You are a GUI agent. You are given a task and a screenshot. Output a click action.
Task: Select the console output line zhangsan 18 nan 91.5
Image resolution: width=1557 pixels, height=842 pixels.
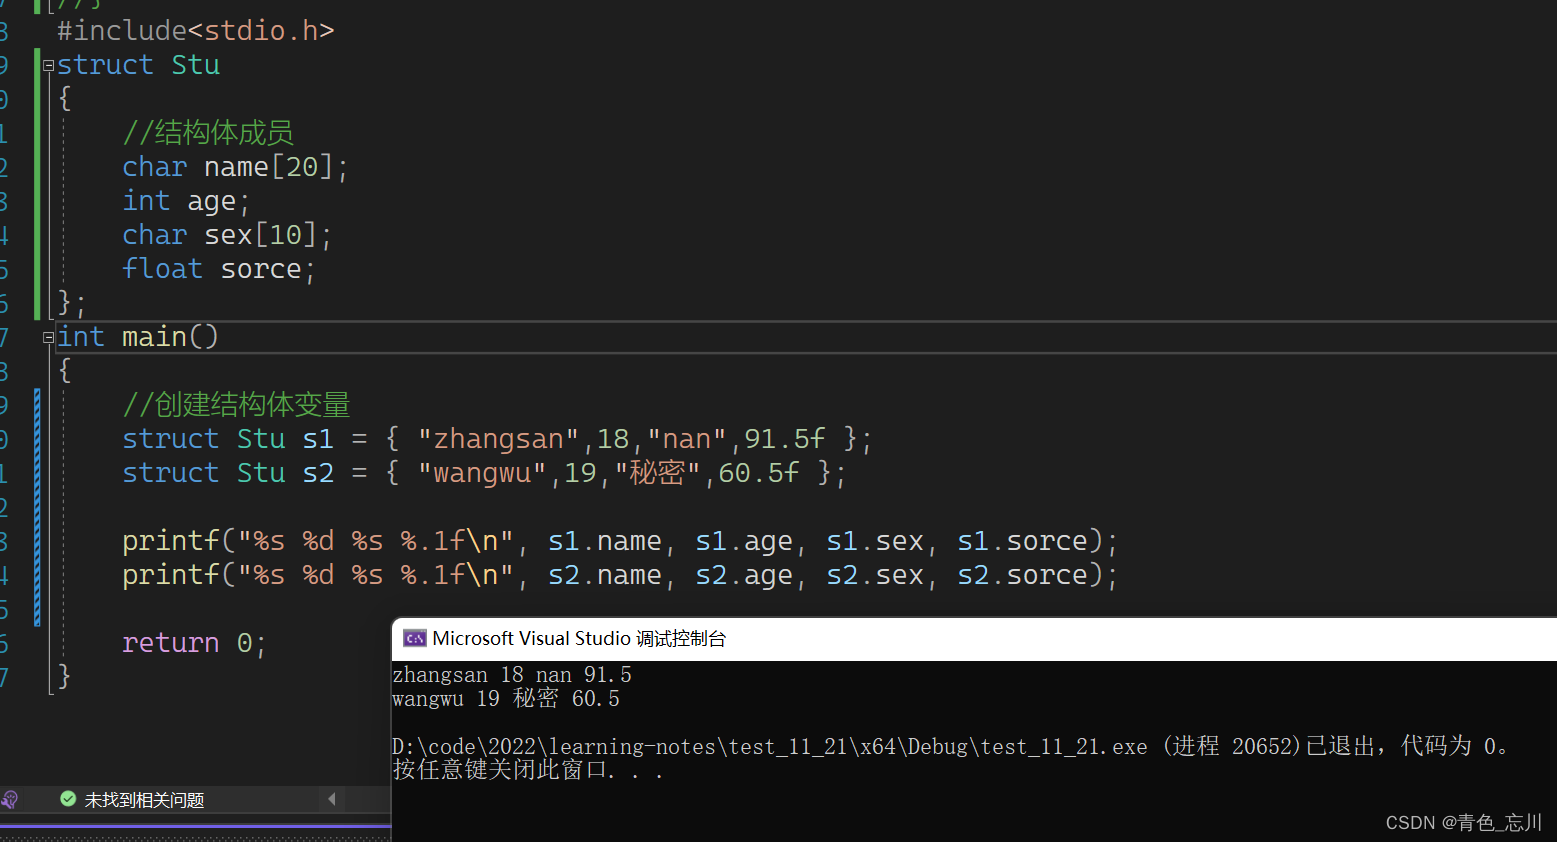[x=512, y=674]
